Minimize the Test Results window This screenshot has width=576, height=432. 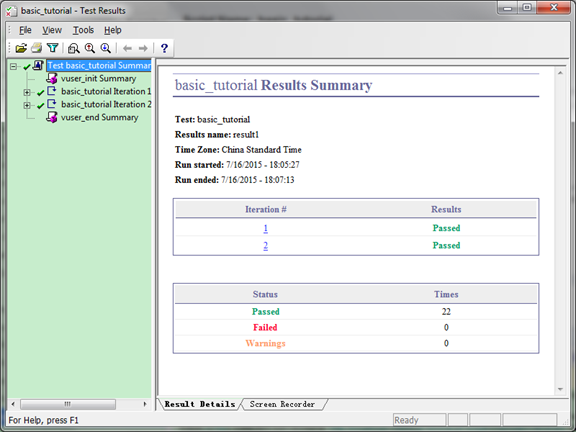(508, 8)
